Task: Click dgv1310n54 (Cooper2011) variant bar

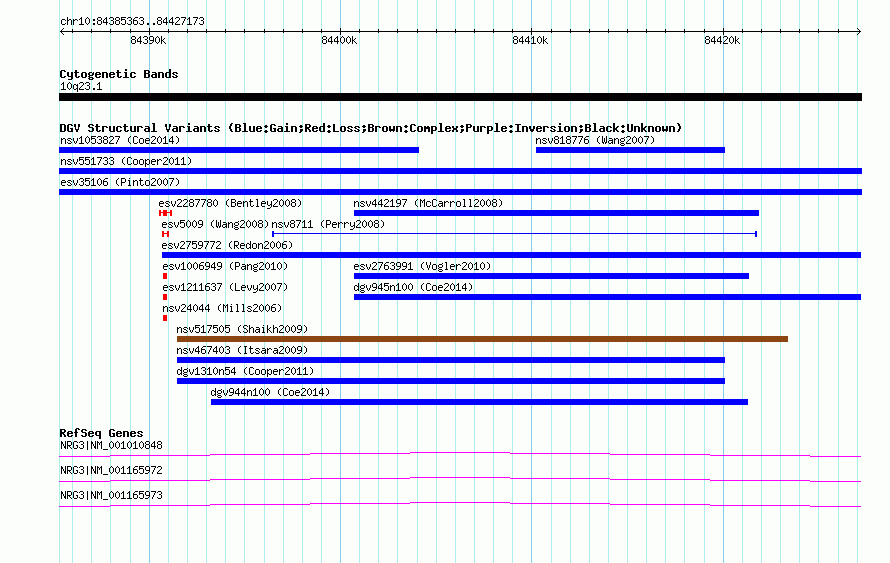Action: coord(451,381)
